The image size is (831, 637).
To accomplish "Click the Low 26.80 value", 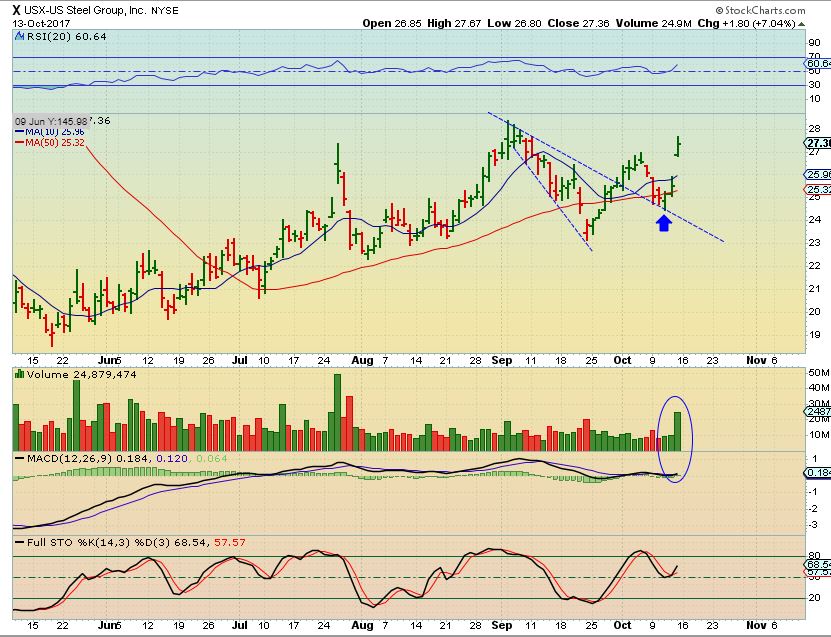I will coord(515,23).
